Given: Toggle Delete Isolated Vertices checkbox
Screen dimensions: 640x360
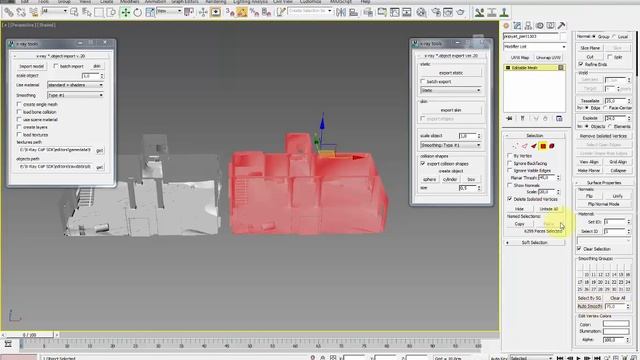Looking at the screenshot, I should tap(509, 199).
